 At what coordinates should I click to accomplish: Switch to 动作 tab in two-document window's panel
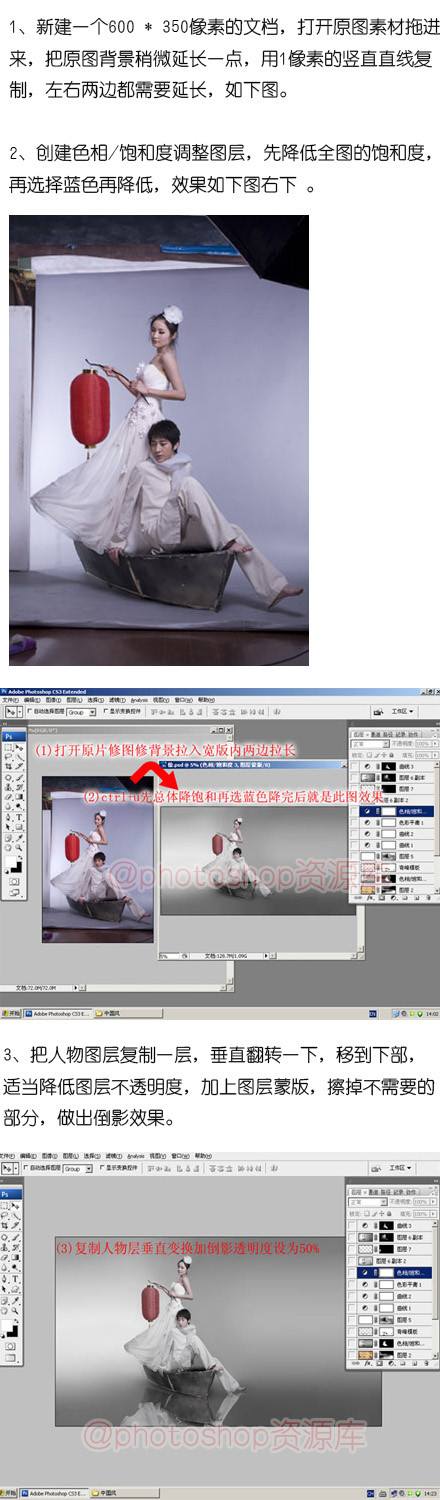coord(413,734)
